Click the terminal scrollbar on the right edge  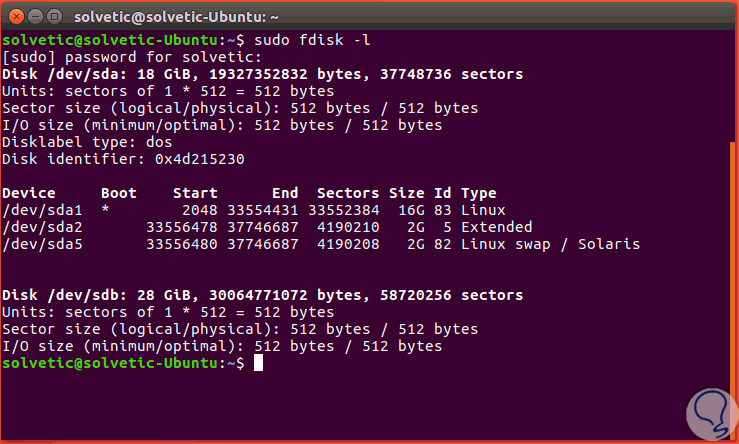coord(734,250)
